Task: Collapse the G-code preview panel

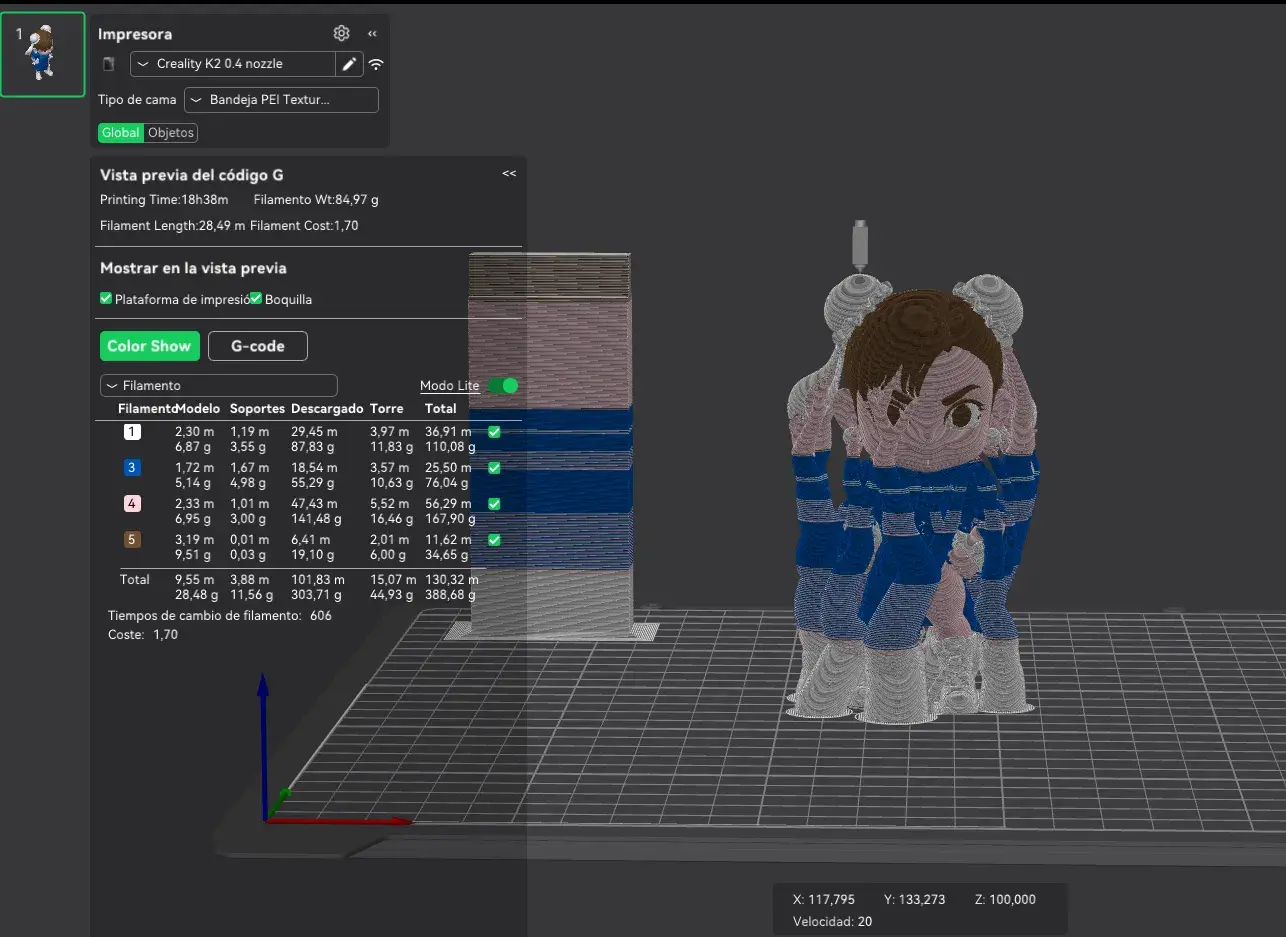Action: (x=509, y=174)
